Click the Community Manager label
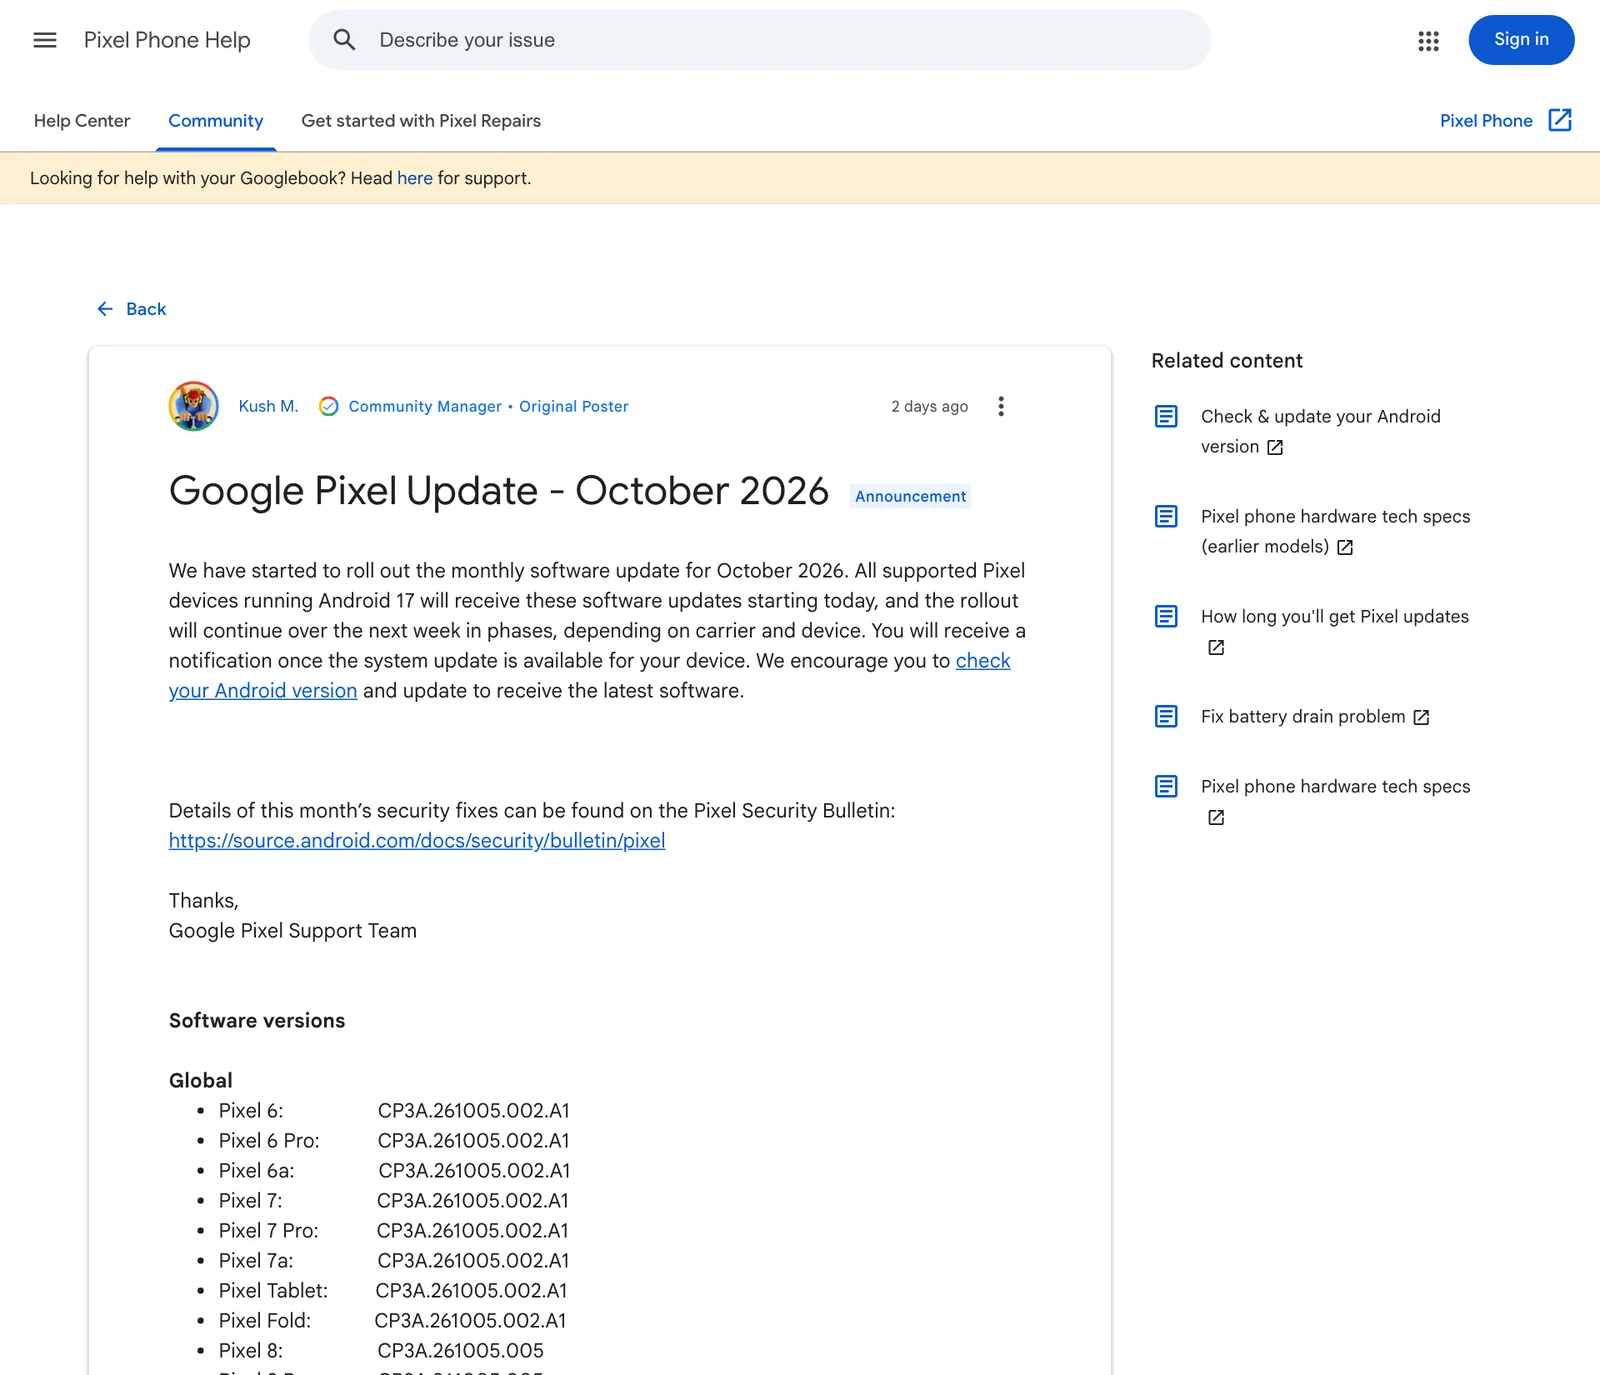 coord(425,406)
